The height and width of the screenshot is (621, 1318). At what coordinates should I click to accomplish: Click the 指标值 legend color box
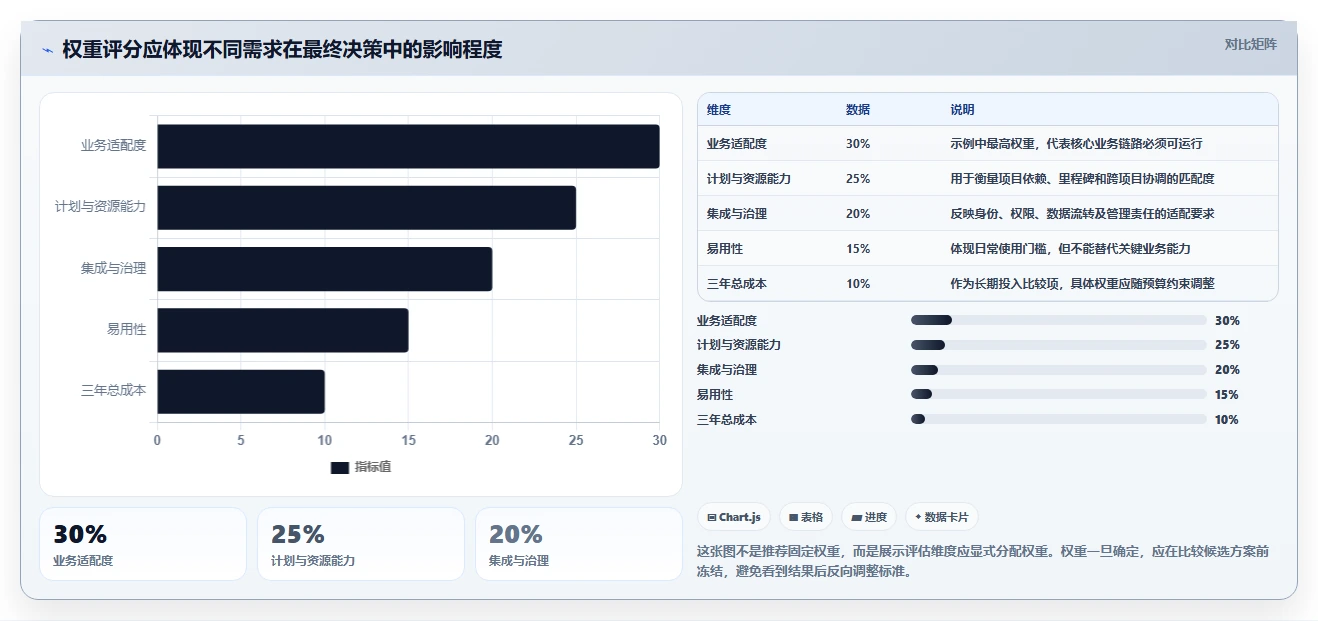[x=339, y=467]
